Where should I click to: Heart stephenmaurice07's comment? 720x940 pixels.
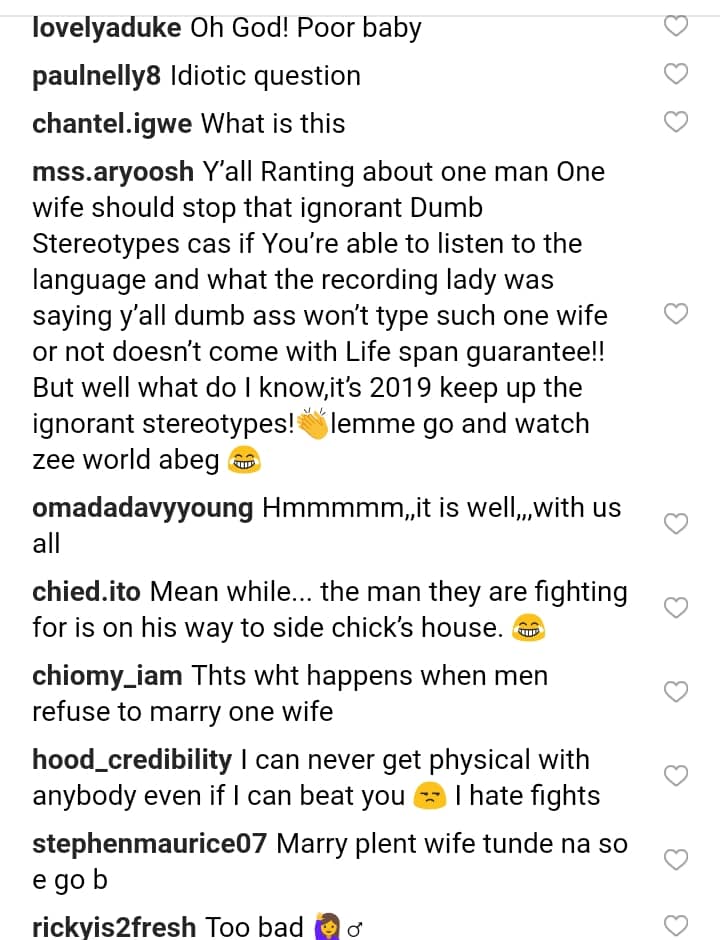click(677, 860)
